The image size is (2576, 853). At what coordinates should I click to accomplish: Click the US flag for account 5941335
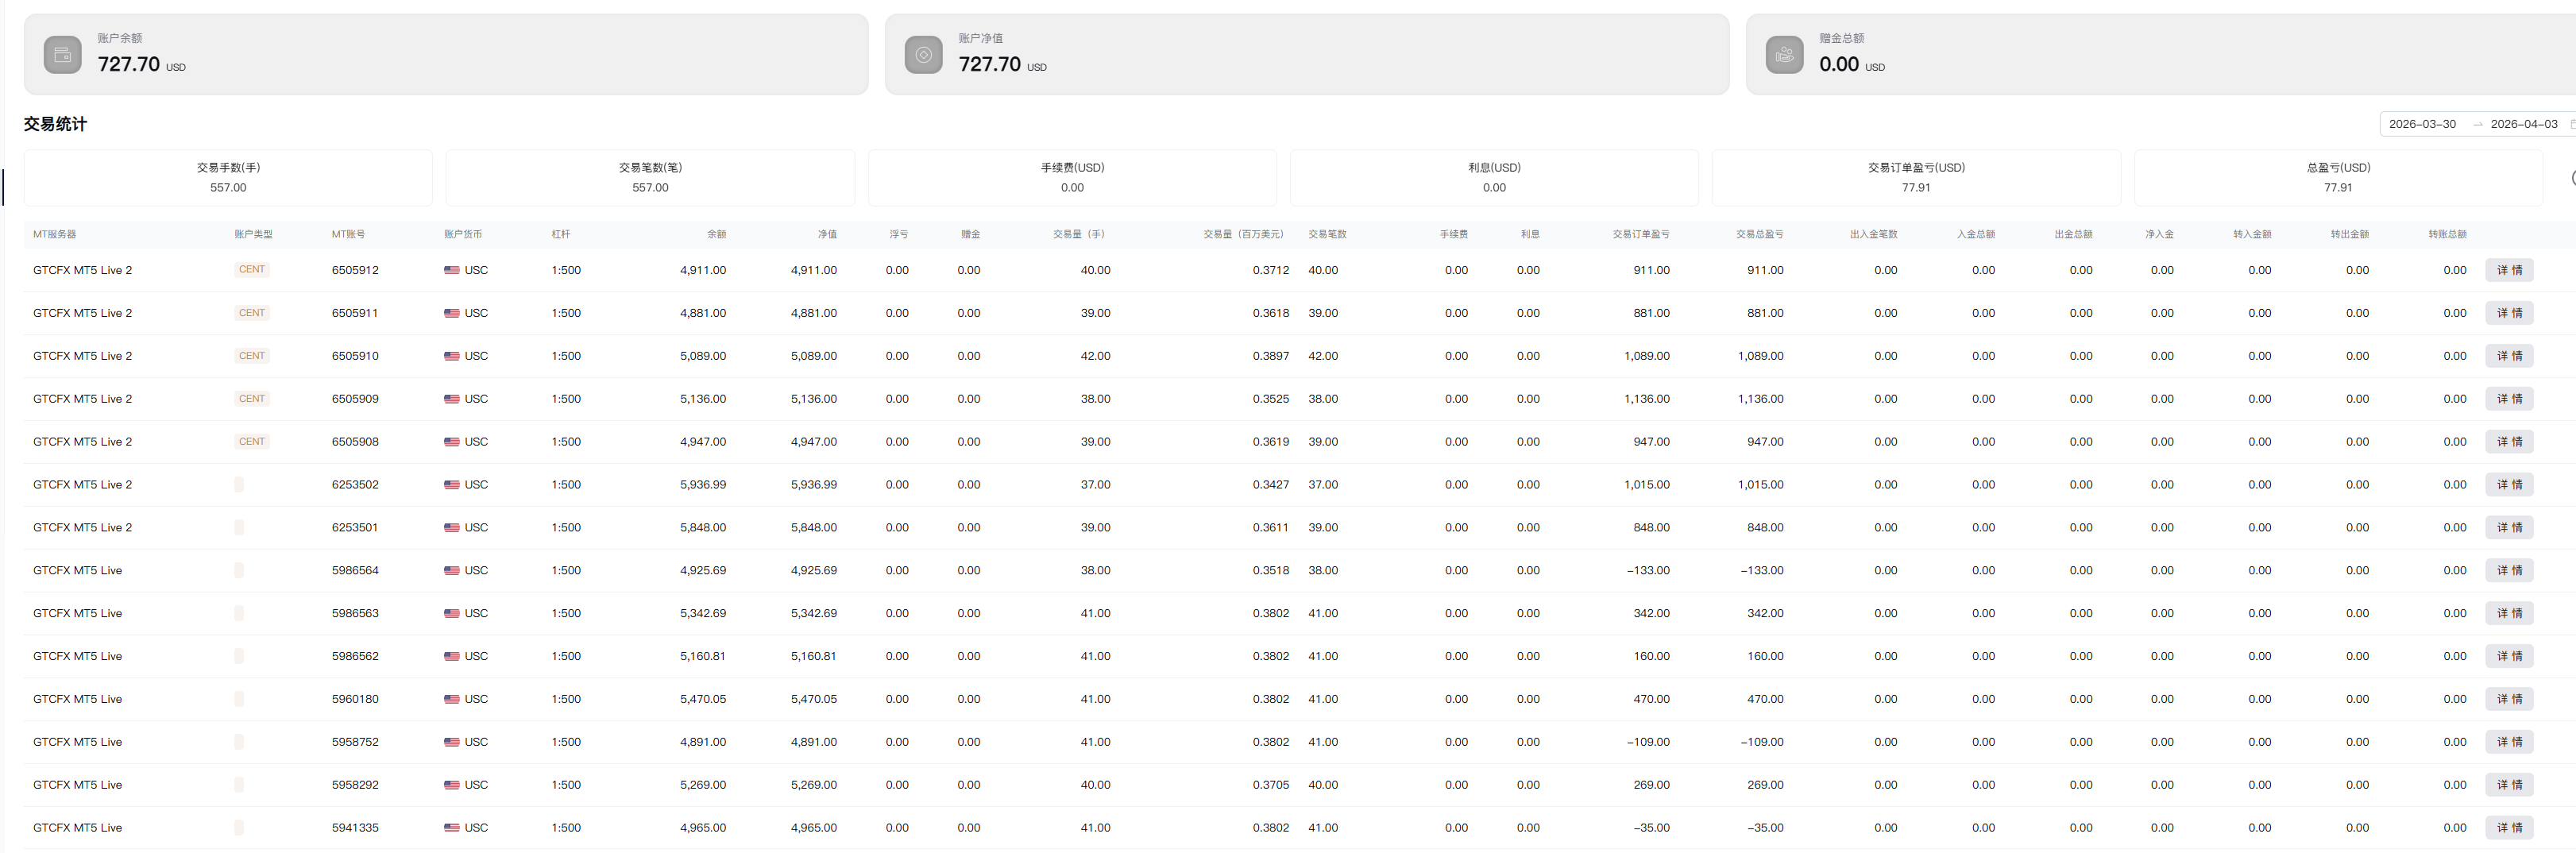[452, 828]
